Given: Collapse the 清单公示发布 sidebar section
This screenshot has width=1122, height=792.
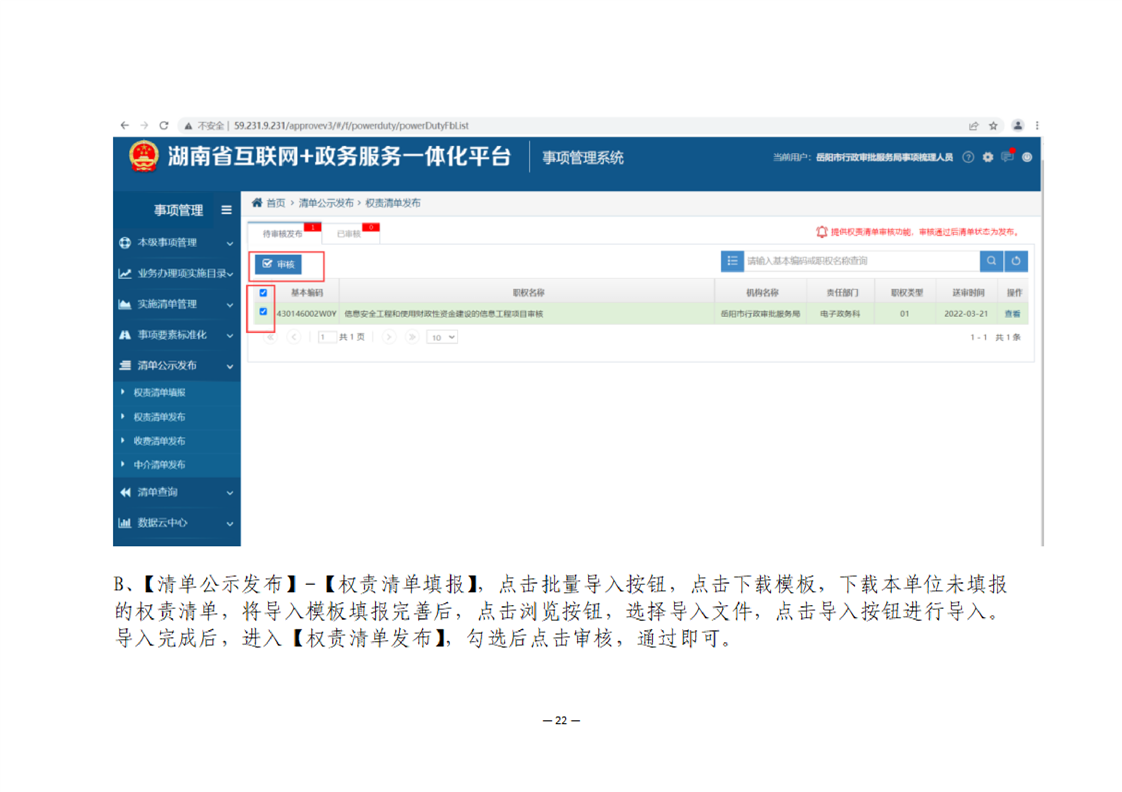Looking at the screenshot, I should click(x=176, y=366).
